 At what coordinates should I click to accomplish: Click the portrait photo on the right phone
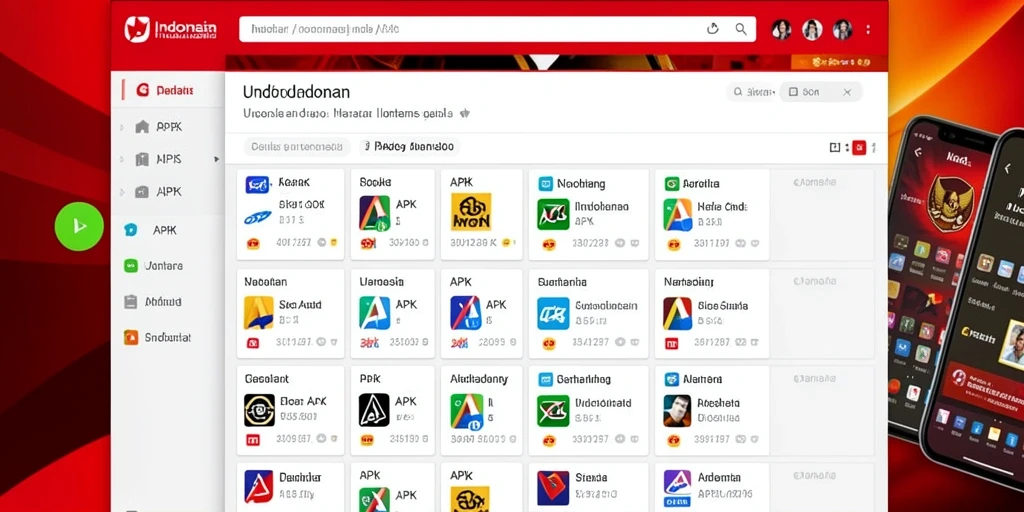tap(1013, 344)
